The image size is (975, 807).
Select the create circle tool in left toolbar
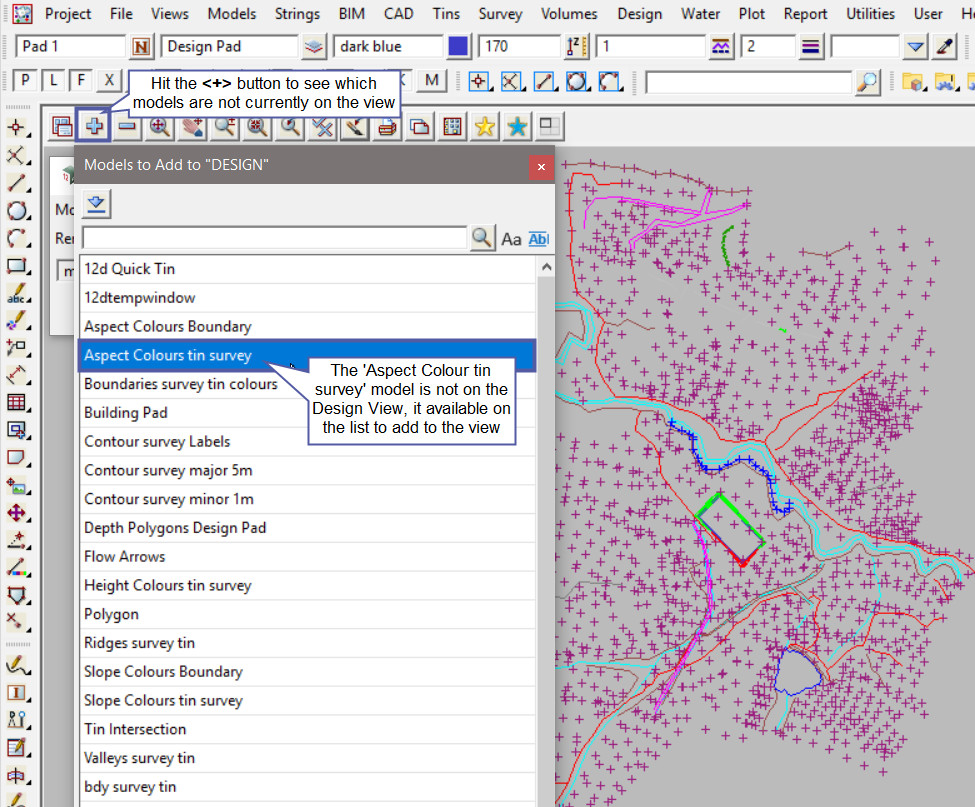tap(16, 211)
